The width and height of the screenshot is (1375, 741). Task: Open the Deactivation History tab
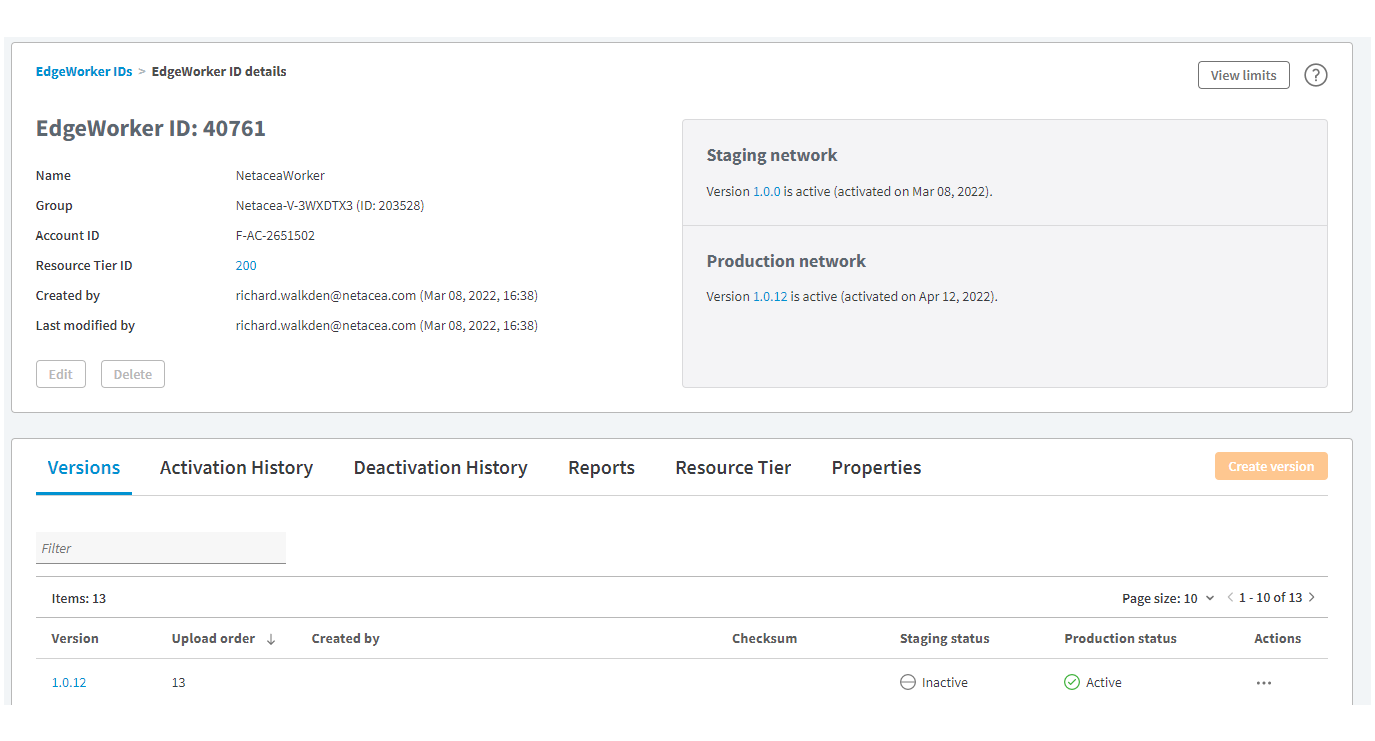coord(440,468)
